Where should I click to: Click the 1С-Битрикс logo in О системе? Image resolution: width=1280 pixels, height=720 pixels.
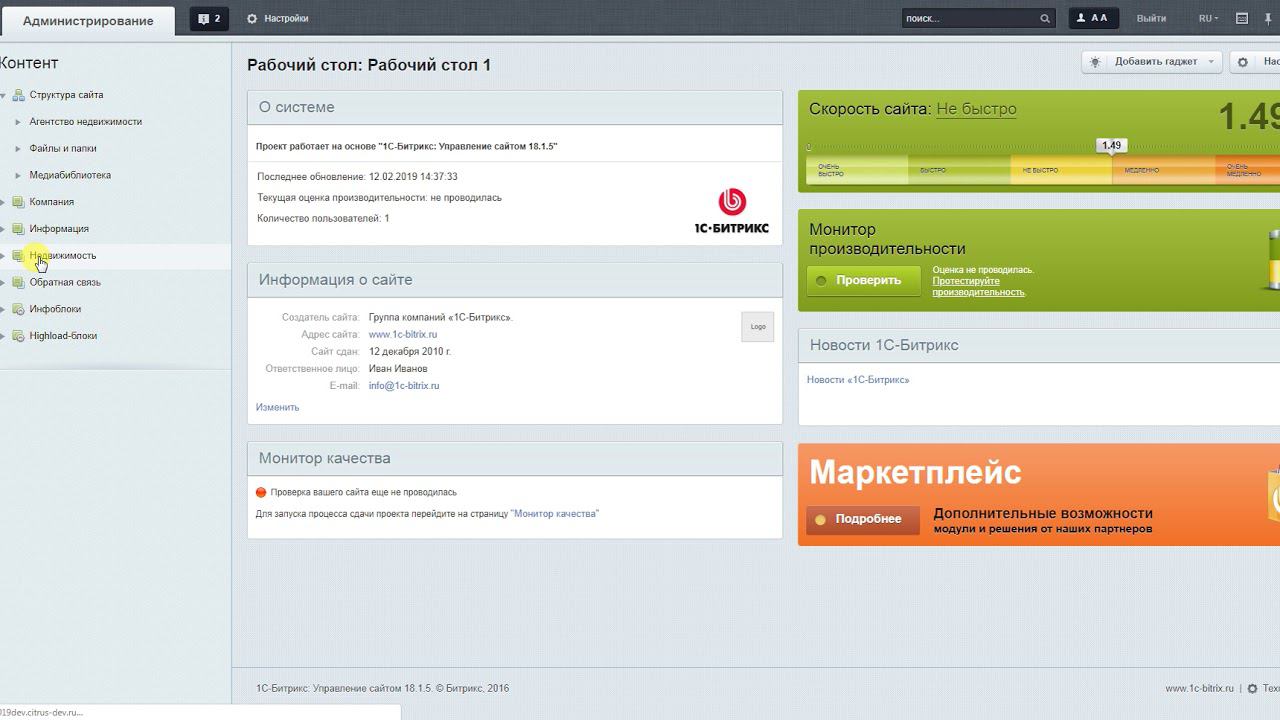click(x=732, y=210)
